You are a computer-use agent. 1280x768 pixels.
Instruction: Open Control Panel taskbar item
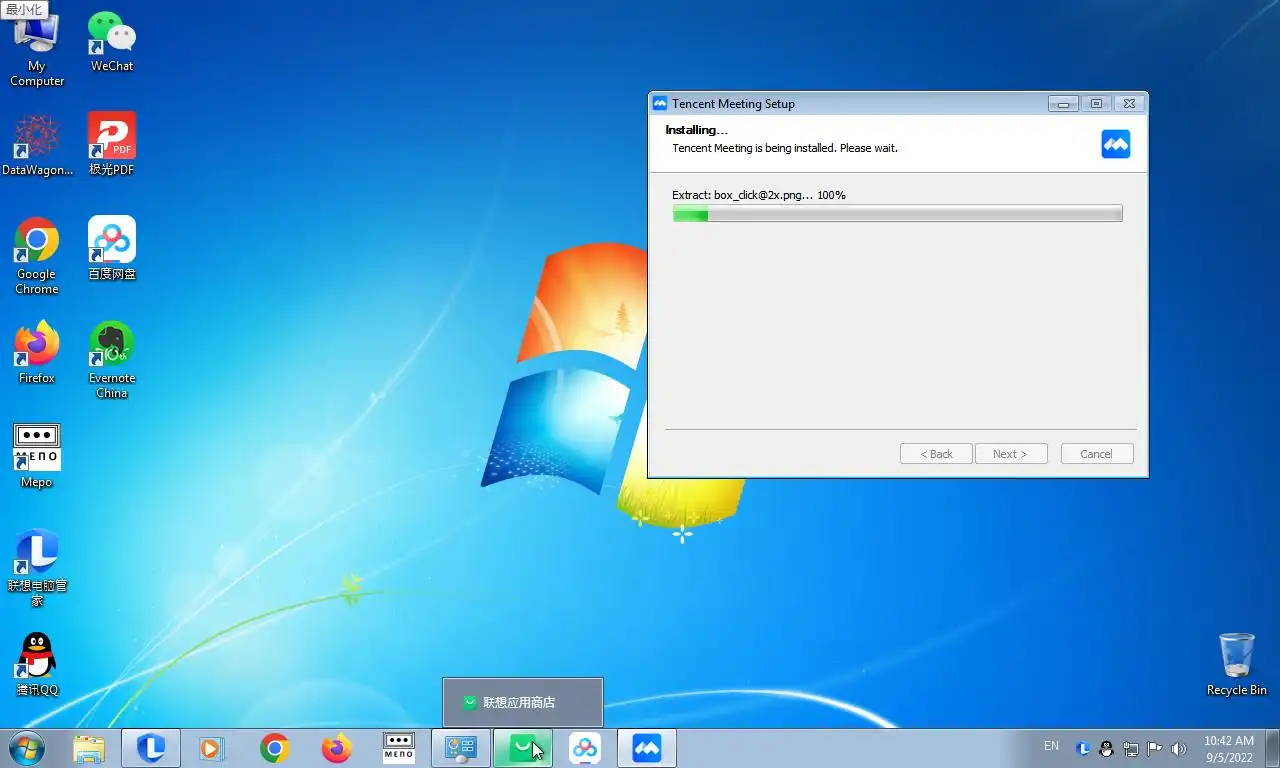click(461, 748)
